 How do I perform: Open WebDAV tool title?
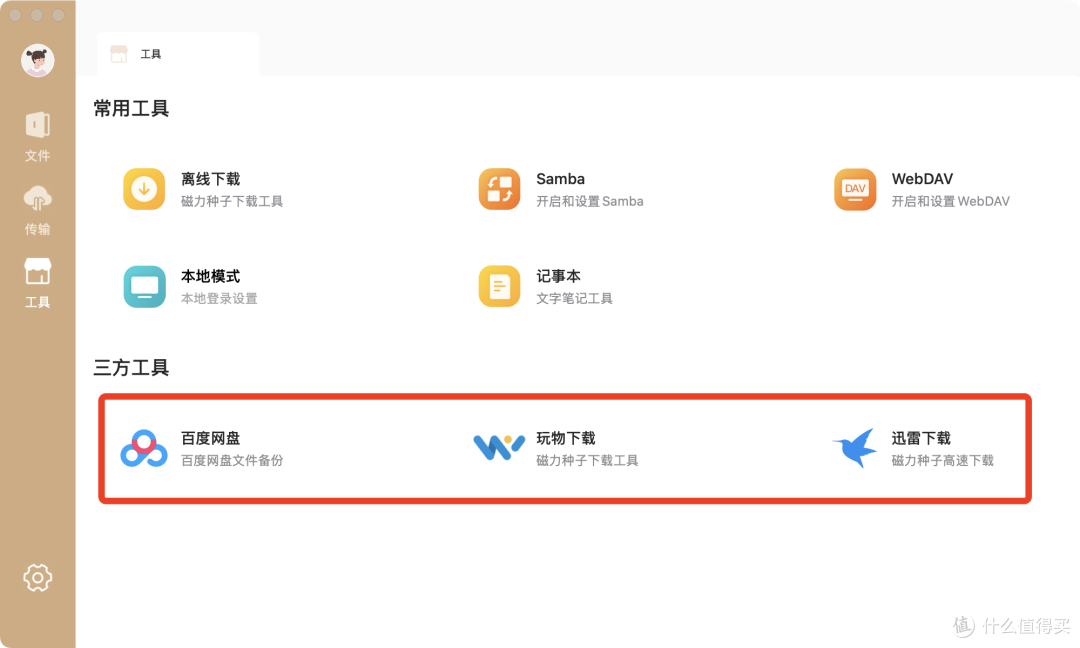[x=922, y=179]
